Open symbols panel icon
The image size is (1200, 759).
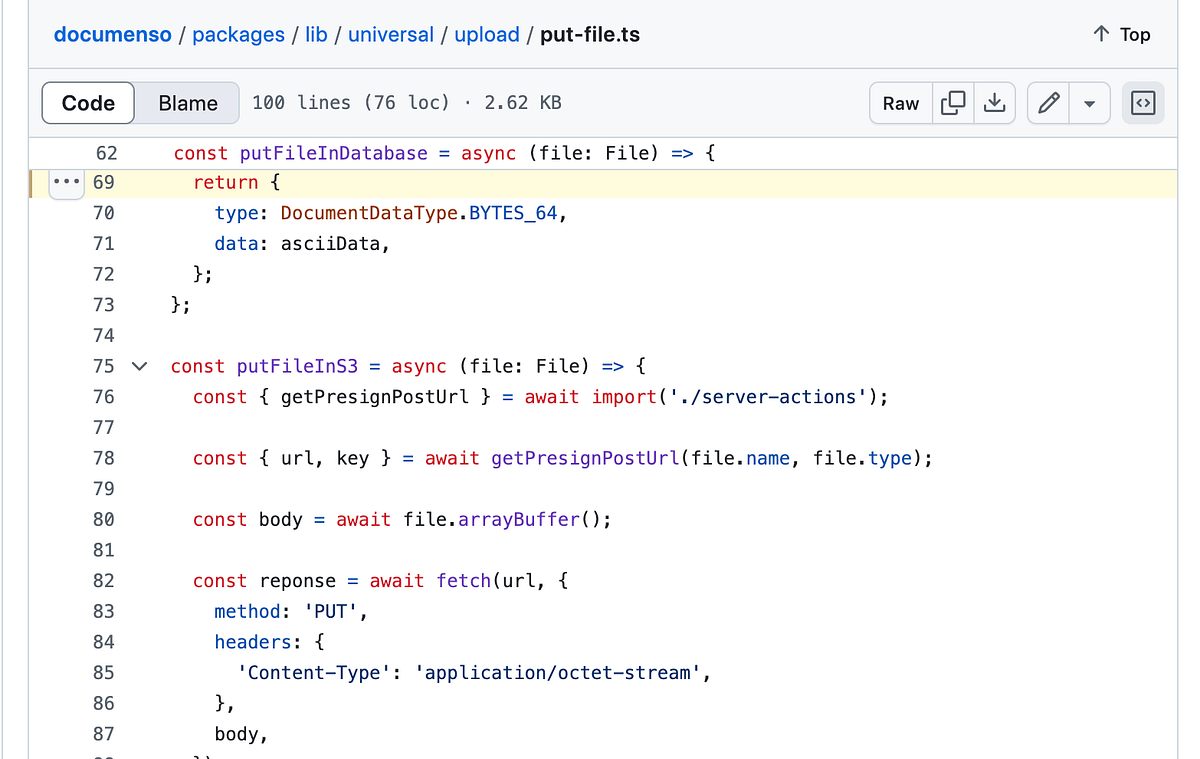(1143, 103)
